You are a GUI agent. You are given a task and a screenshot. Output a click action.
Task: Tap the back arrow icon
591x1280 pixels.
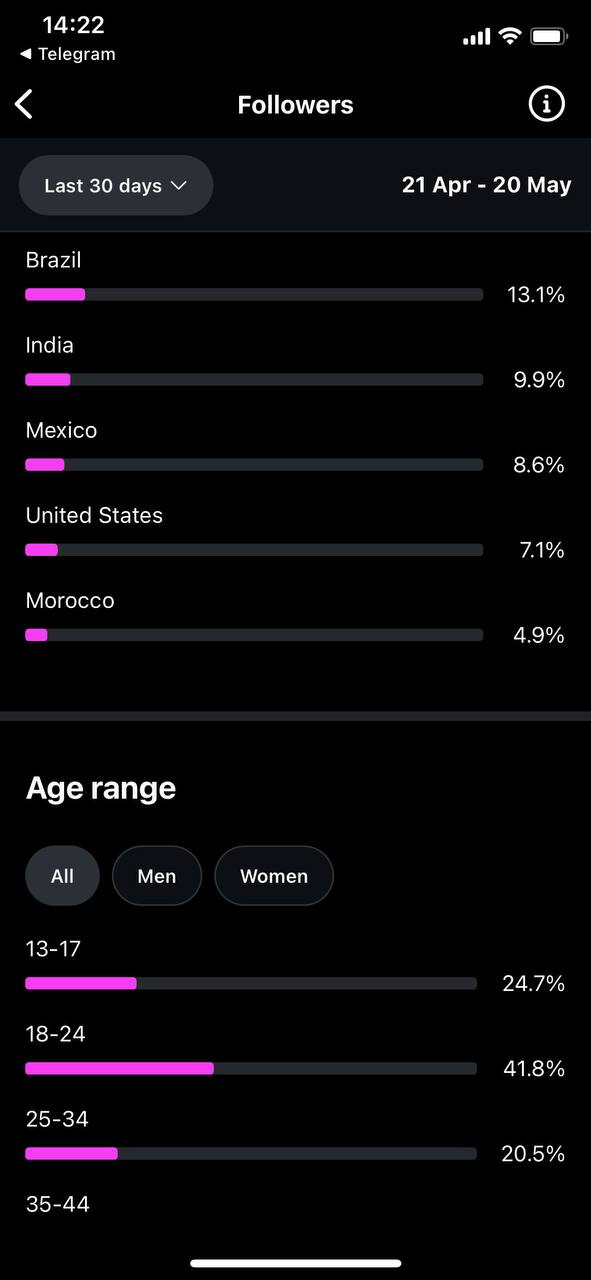[25, 104]
